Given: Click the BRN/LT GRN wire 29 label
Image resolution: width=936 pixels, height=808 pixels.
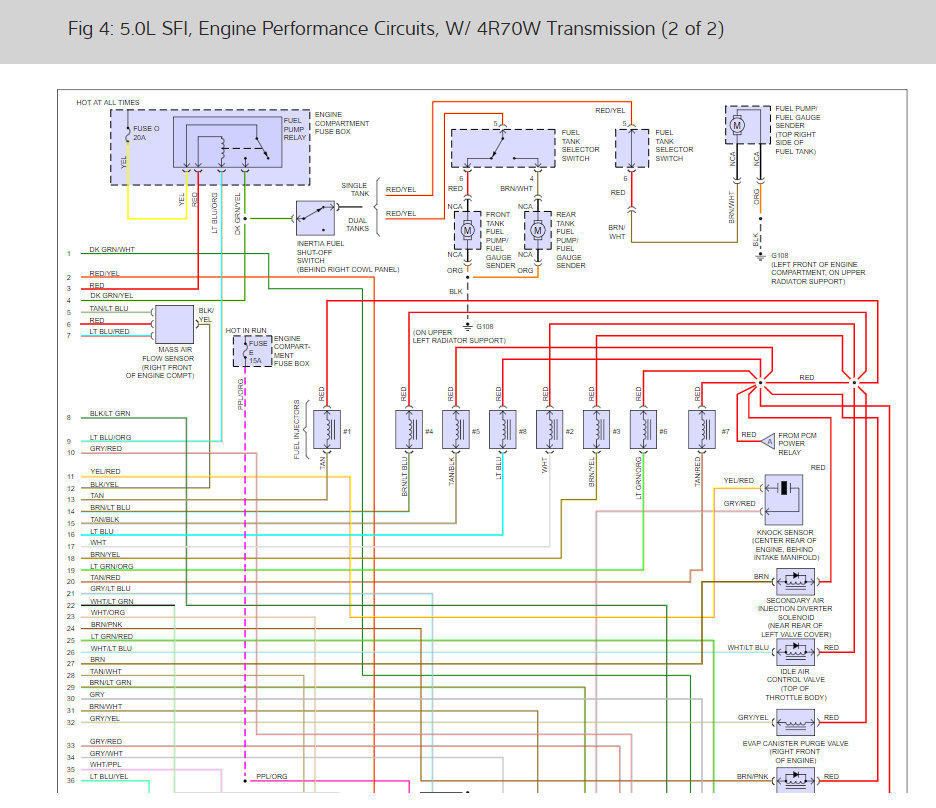Looking at the screenshot, I should point(110,682).
